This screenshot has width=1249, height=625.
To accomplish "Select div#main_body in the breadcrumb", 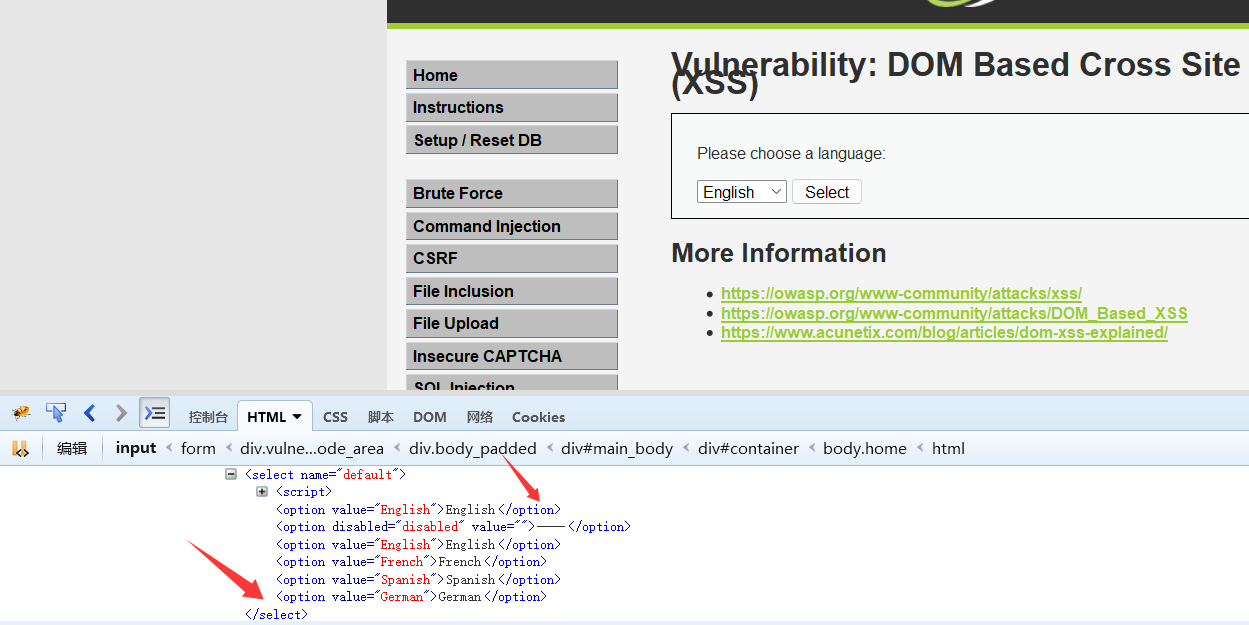I will [617, 449].
